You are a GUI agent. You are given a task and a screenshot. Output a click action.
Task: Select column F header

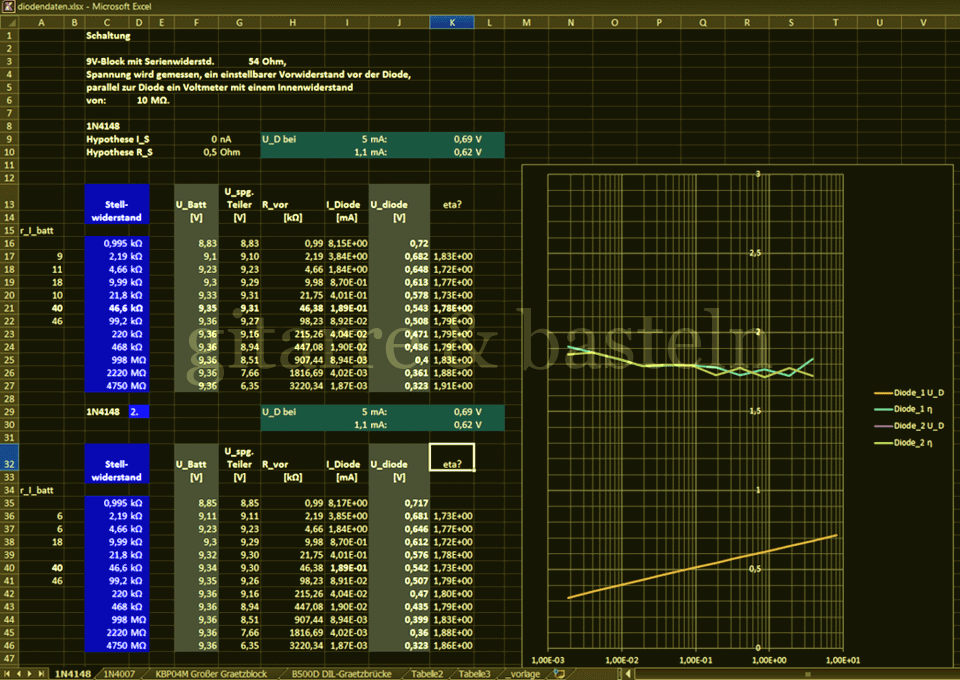click(196, 23)
